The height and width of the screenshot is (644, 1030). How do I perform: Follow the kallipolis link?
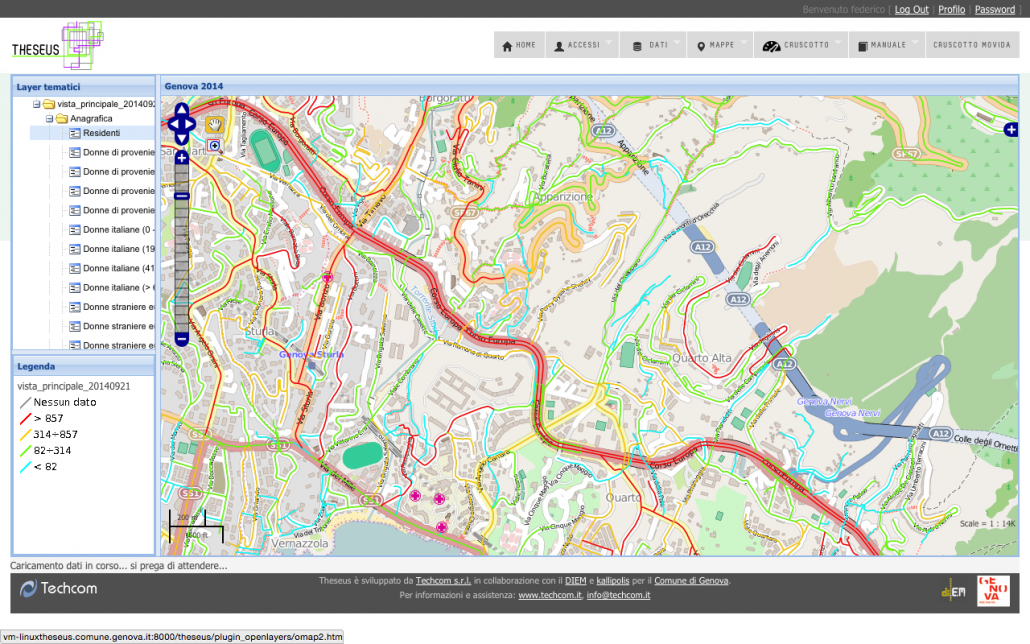(x=613, y=581)
